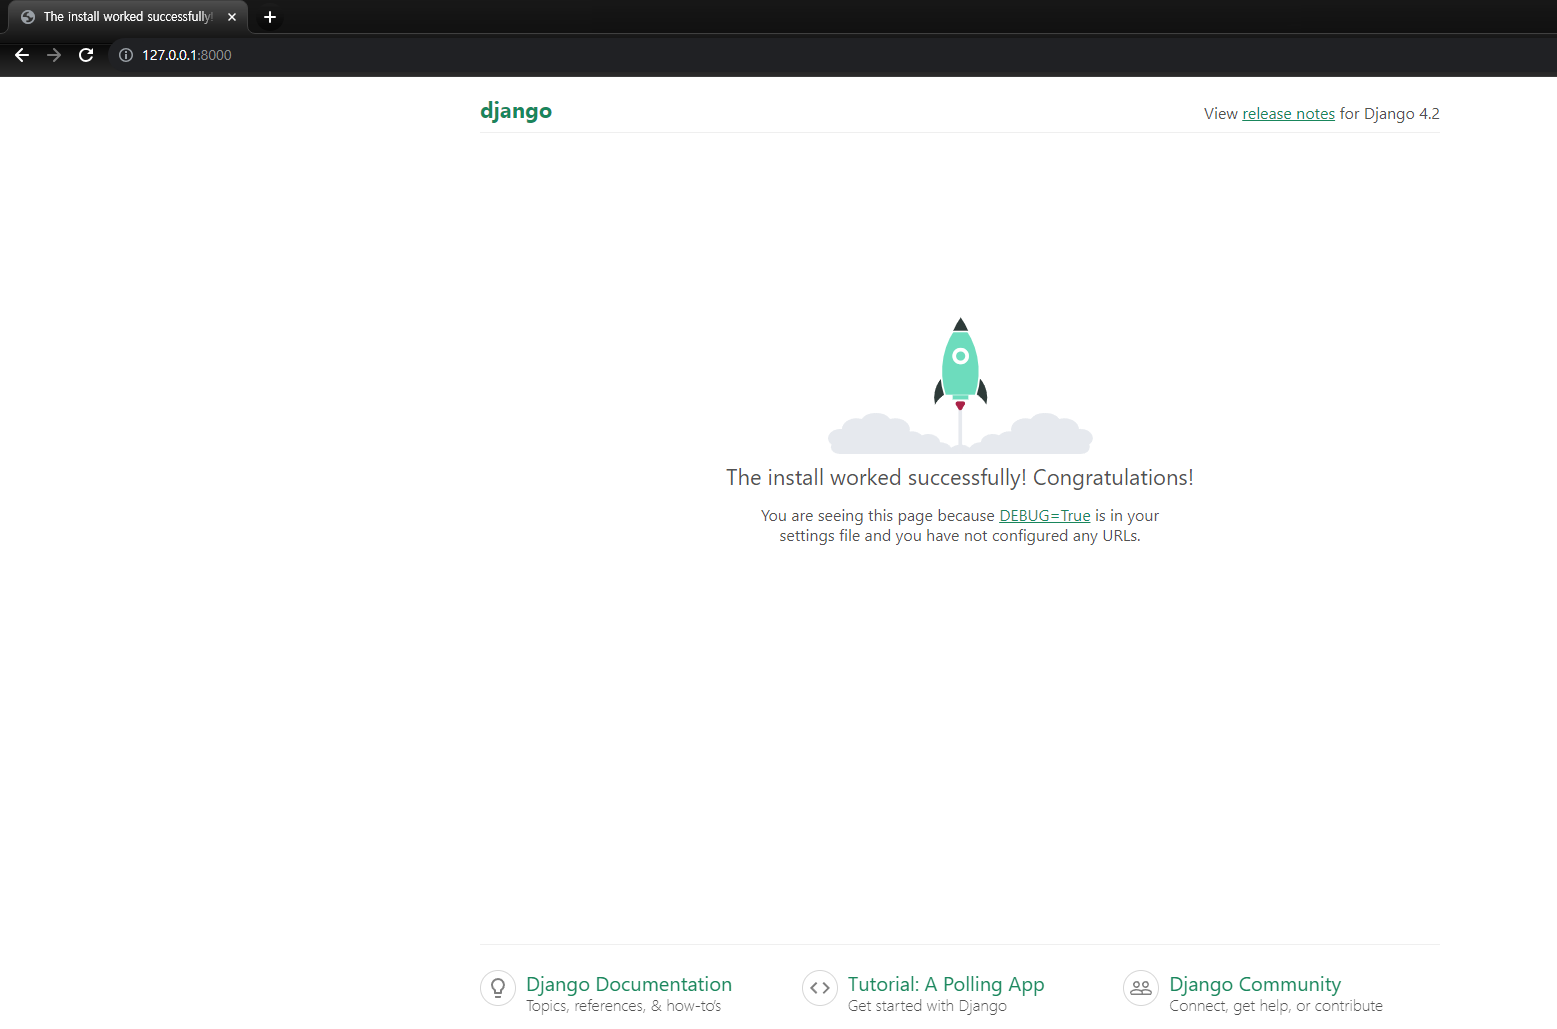The image size is (1557, 1029).
Task: Close the 'The install worked successfully' tab
Action: 232,17
